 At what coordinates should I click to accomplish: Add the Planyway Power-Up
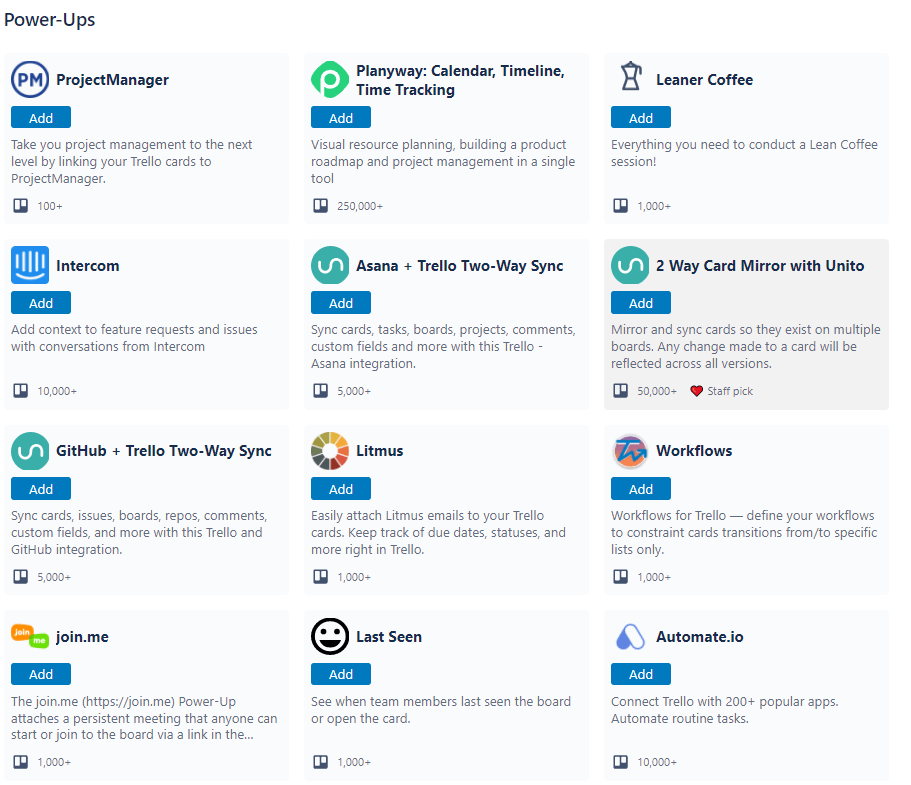pyautogui.click(x=340, y=117)
